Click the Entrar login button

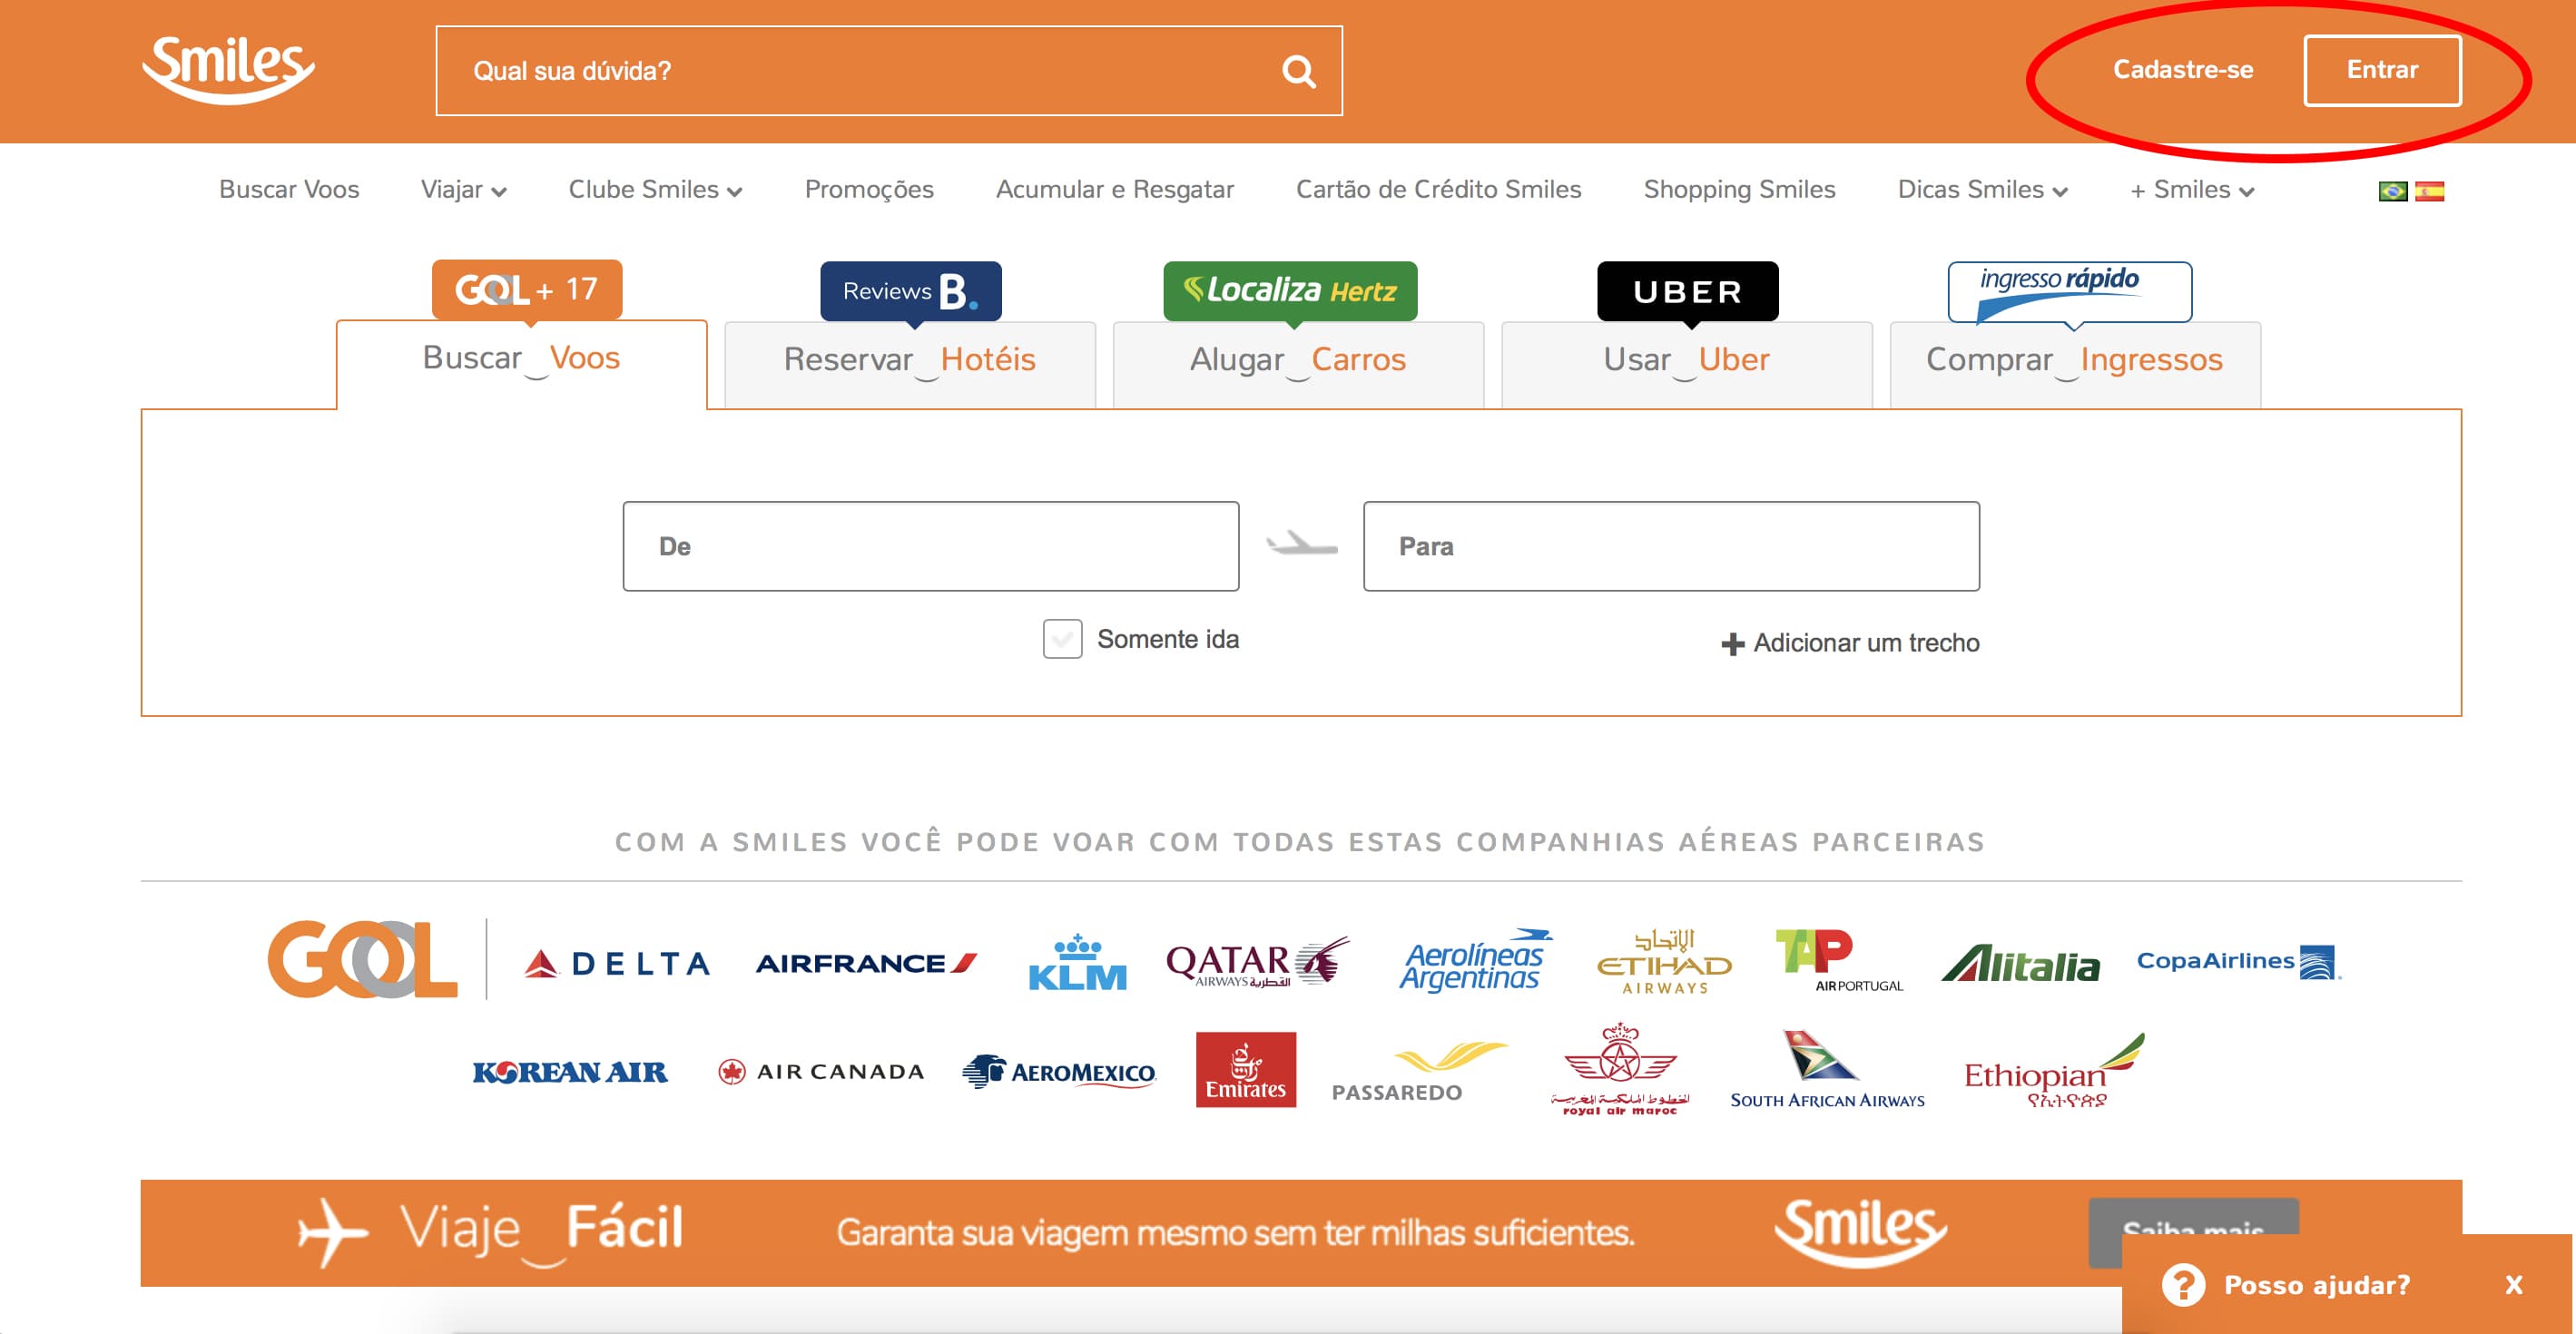pyautogui.click(x=2381, y=70)
